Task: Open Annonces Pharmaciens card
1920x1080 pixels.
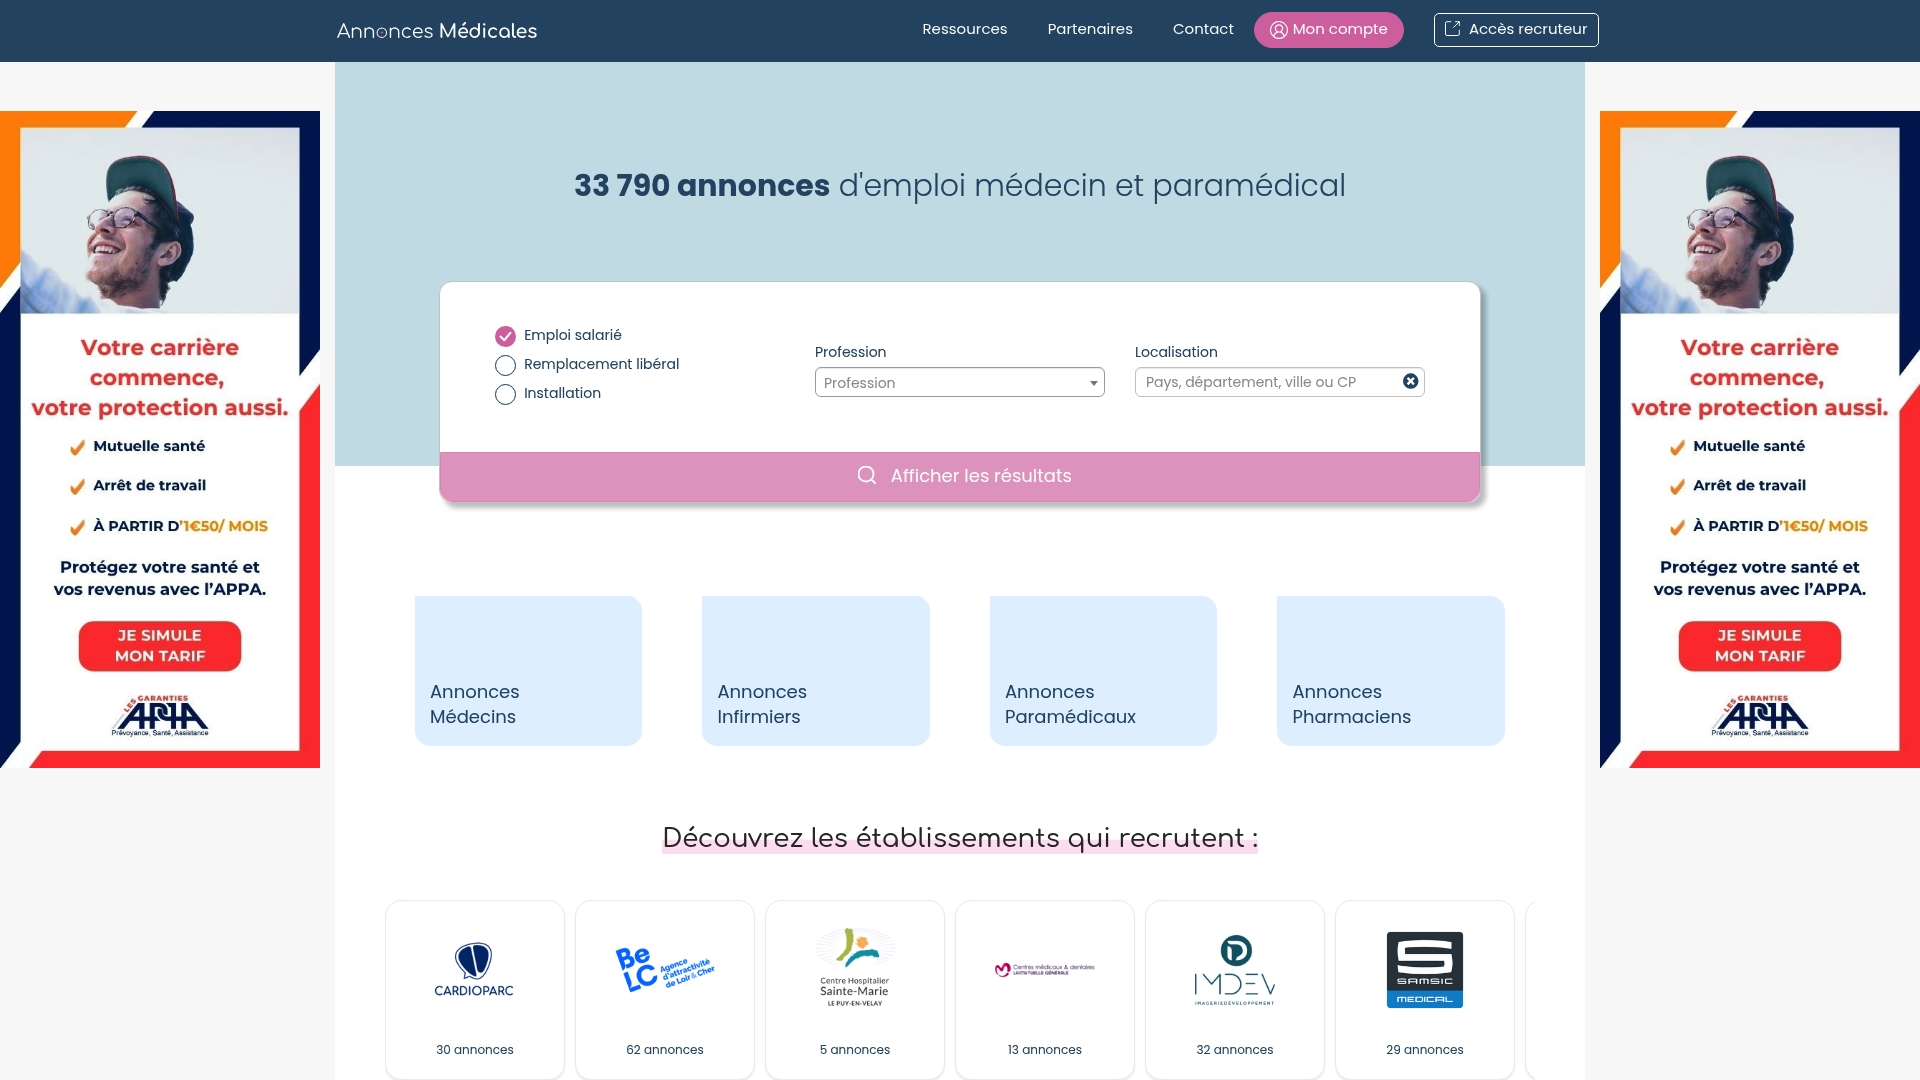Action: (x=1390, y=670)
